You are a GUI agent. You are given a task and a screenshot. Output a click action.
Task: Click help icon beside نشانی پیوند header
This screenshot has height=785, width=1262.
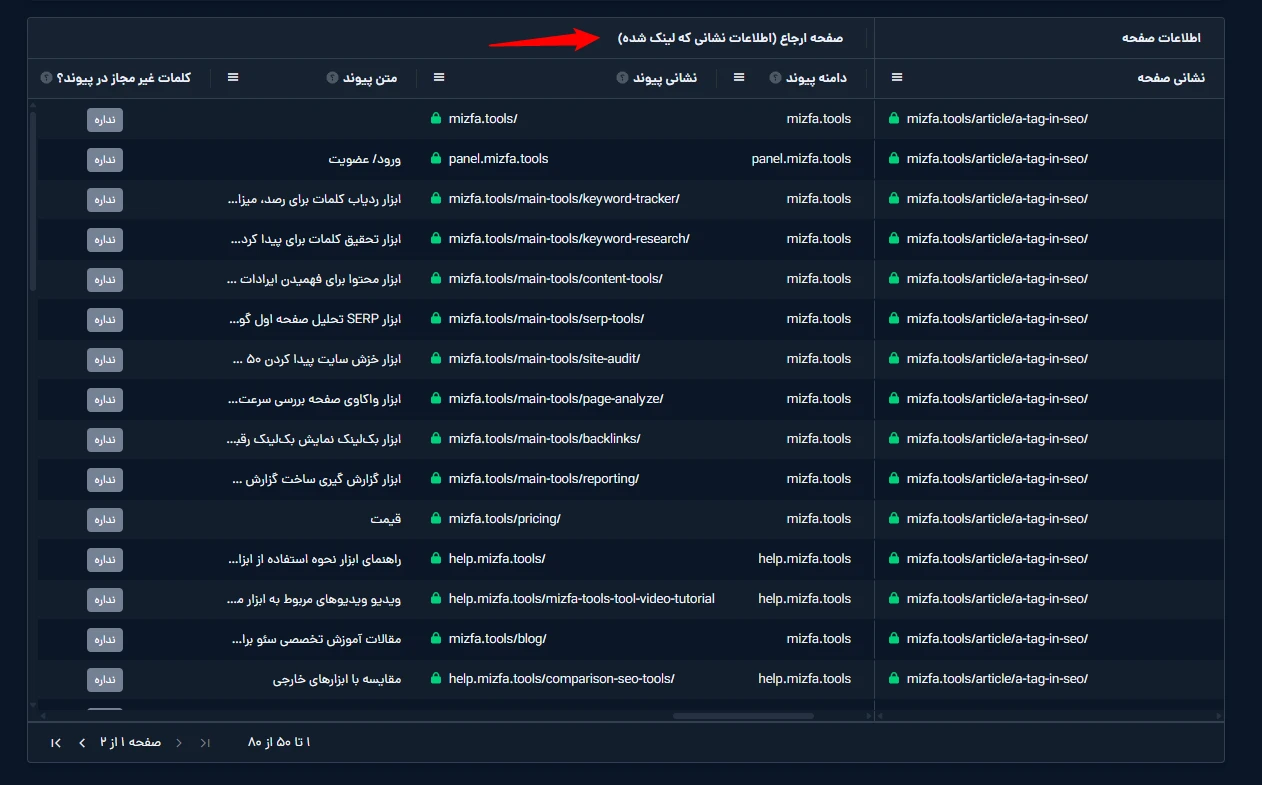coord(622,78)
